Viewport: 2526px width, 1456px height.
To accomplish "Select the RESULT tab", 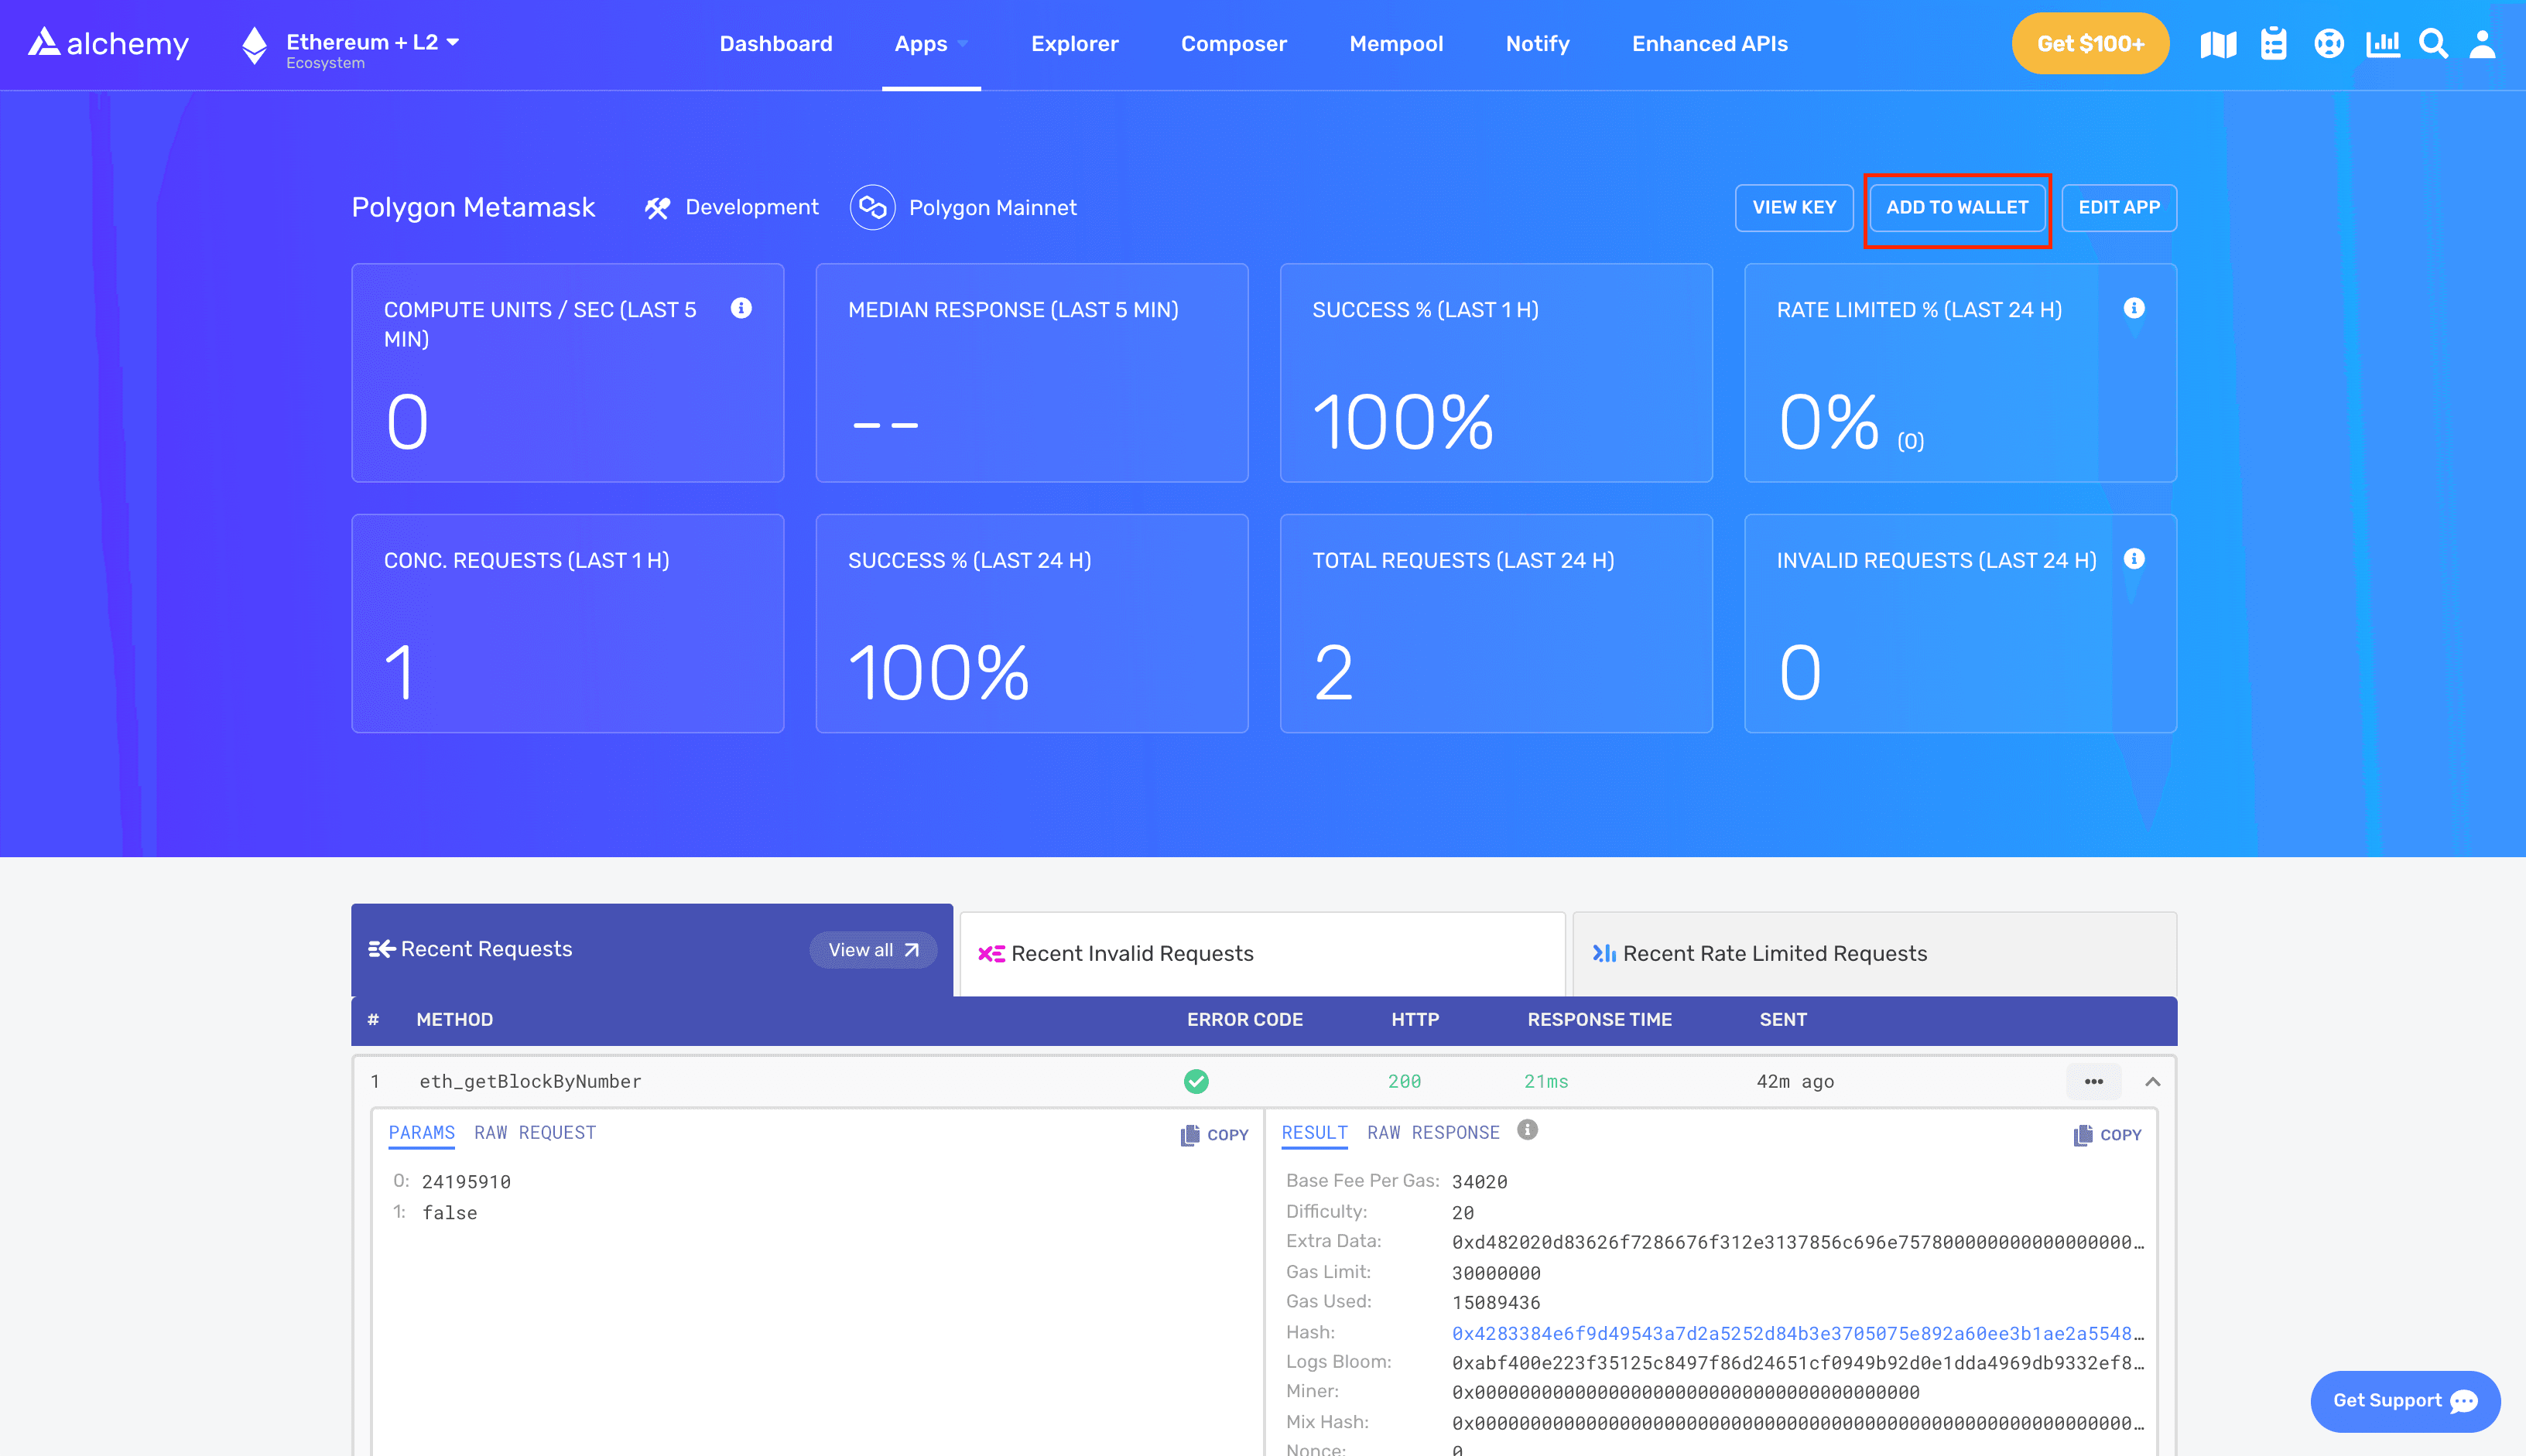I will pyautogui.click(x=1314, y=1133).
